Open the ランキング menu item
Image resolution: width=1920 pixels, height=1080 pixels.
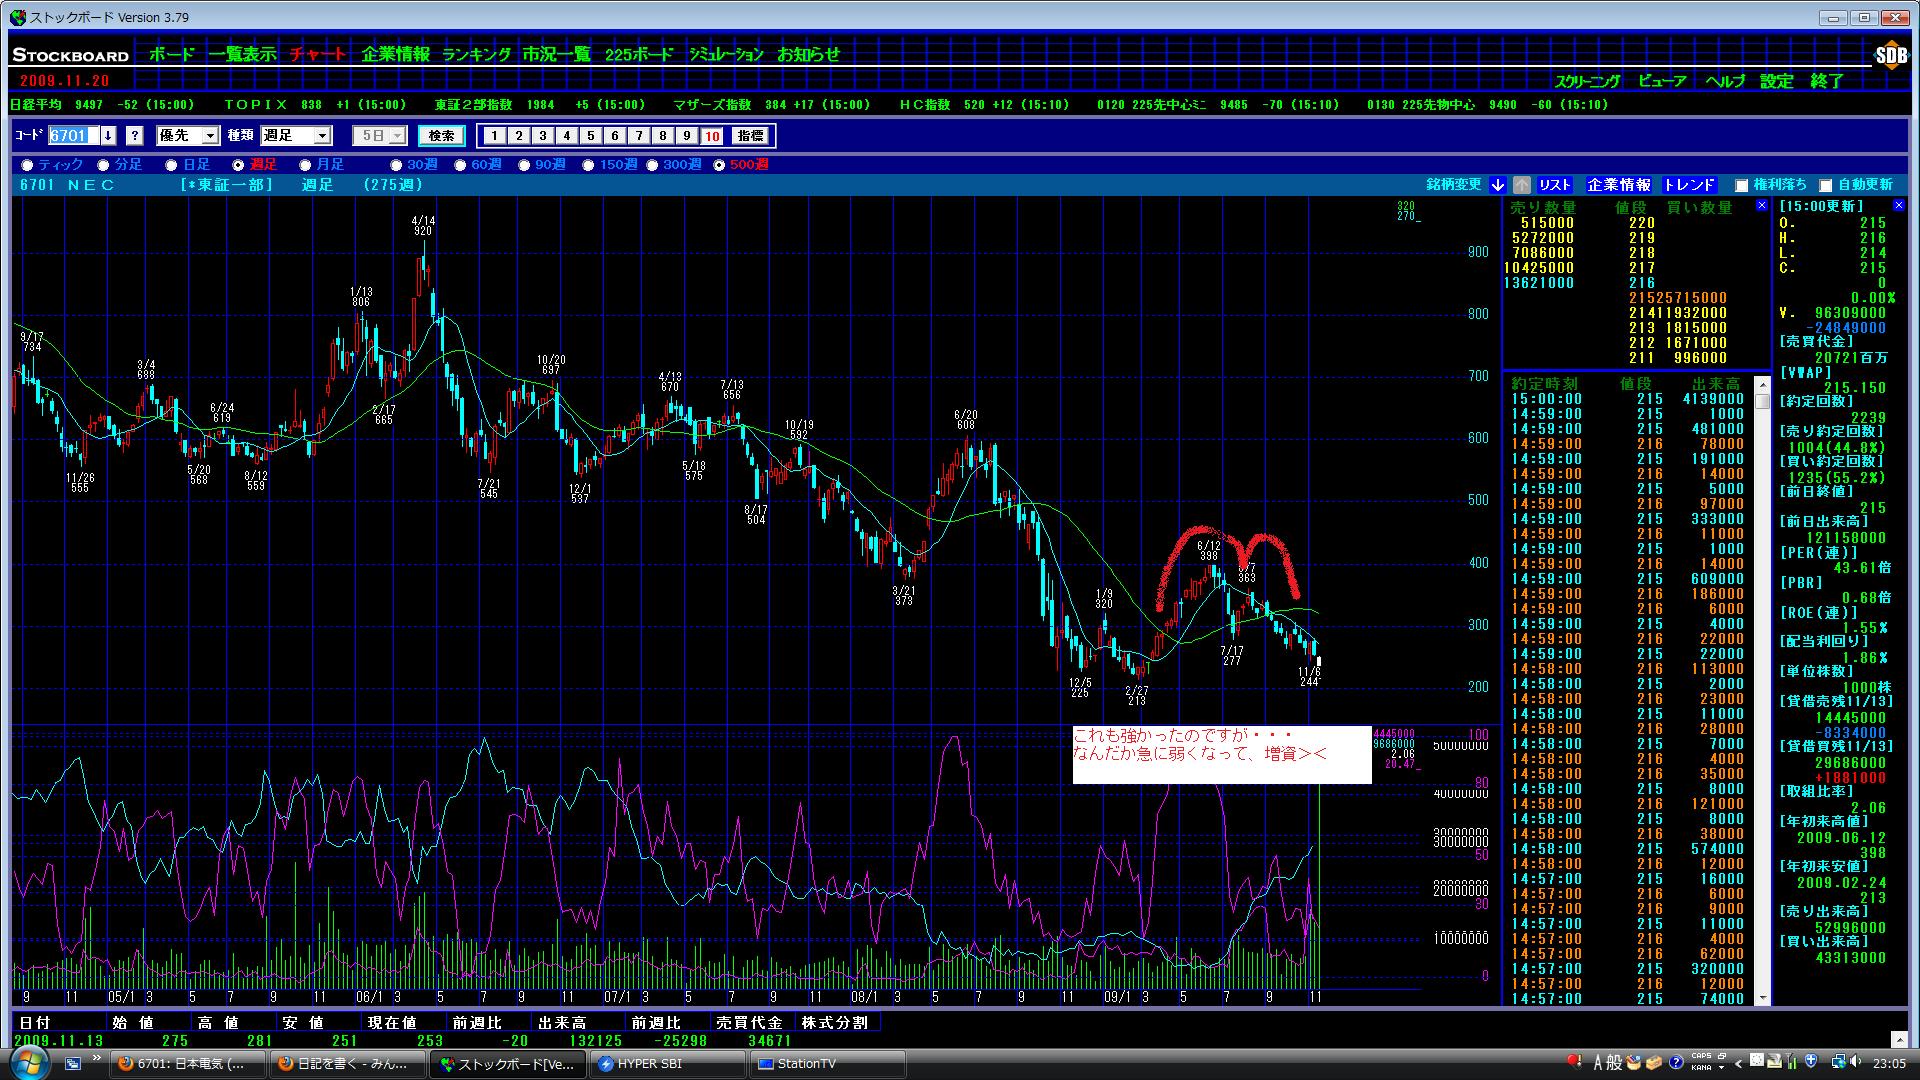pyautogui.click(x=476, y=55)
